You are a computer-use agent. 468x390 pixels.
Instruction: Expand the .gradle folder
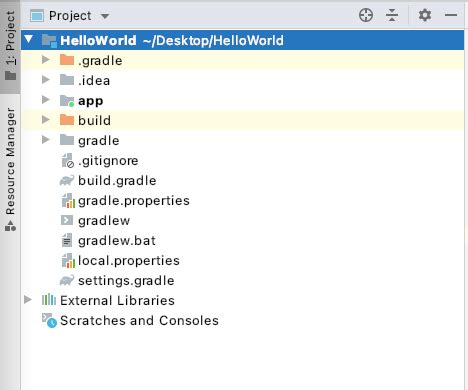point(46,60)
